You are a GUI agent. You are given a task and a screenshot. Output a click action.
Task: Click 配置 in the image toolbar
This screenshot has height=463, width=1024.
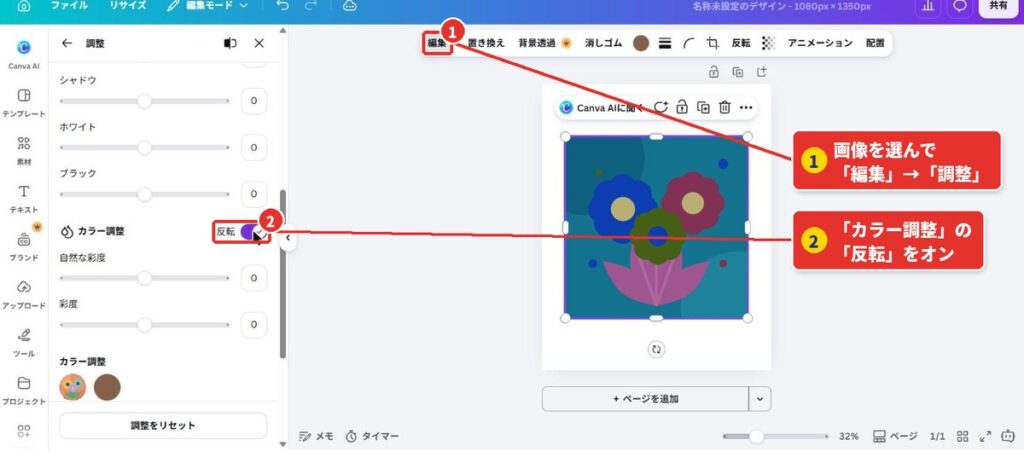tap(875, 43)
